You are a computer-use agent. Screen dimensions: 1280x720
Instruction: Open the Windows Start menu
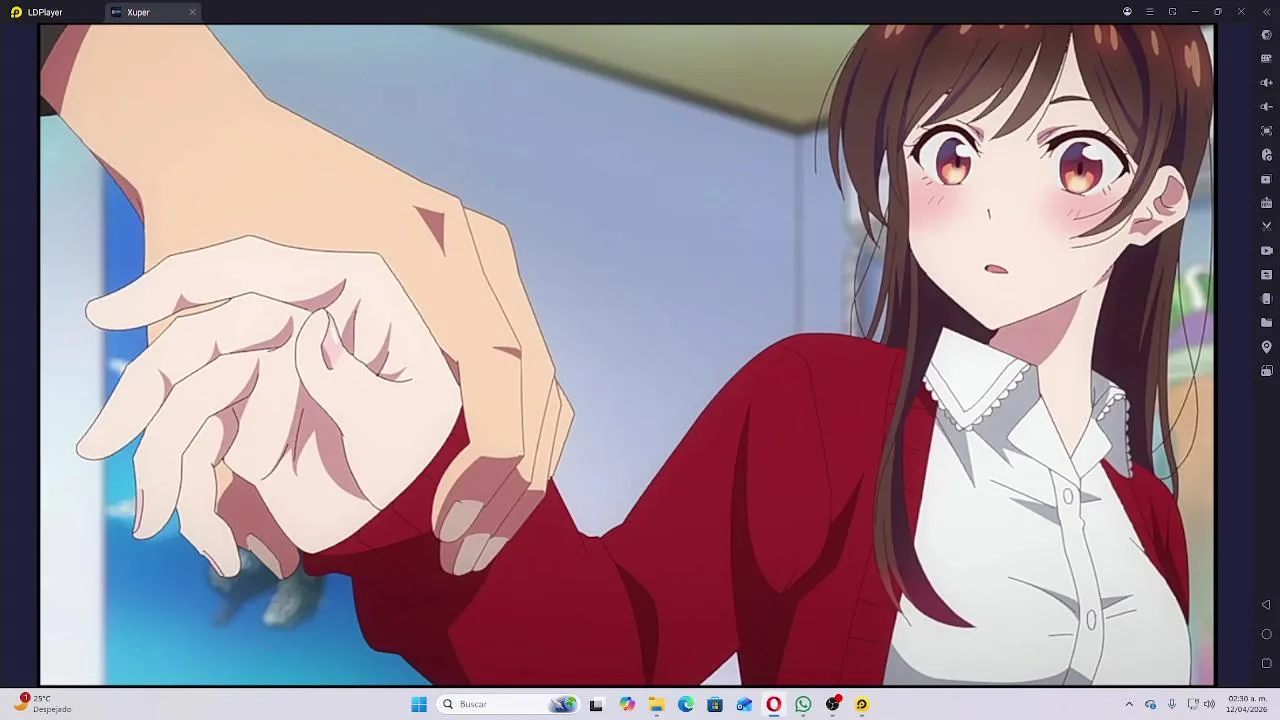pos(419,704)
